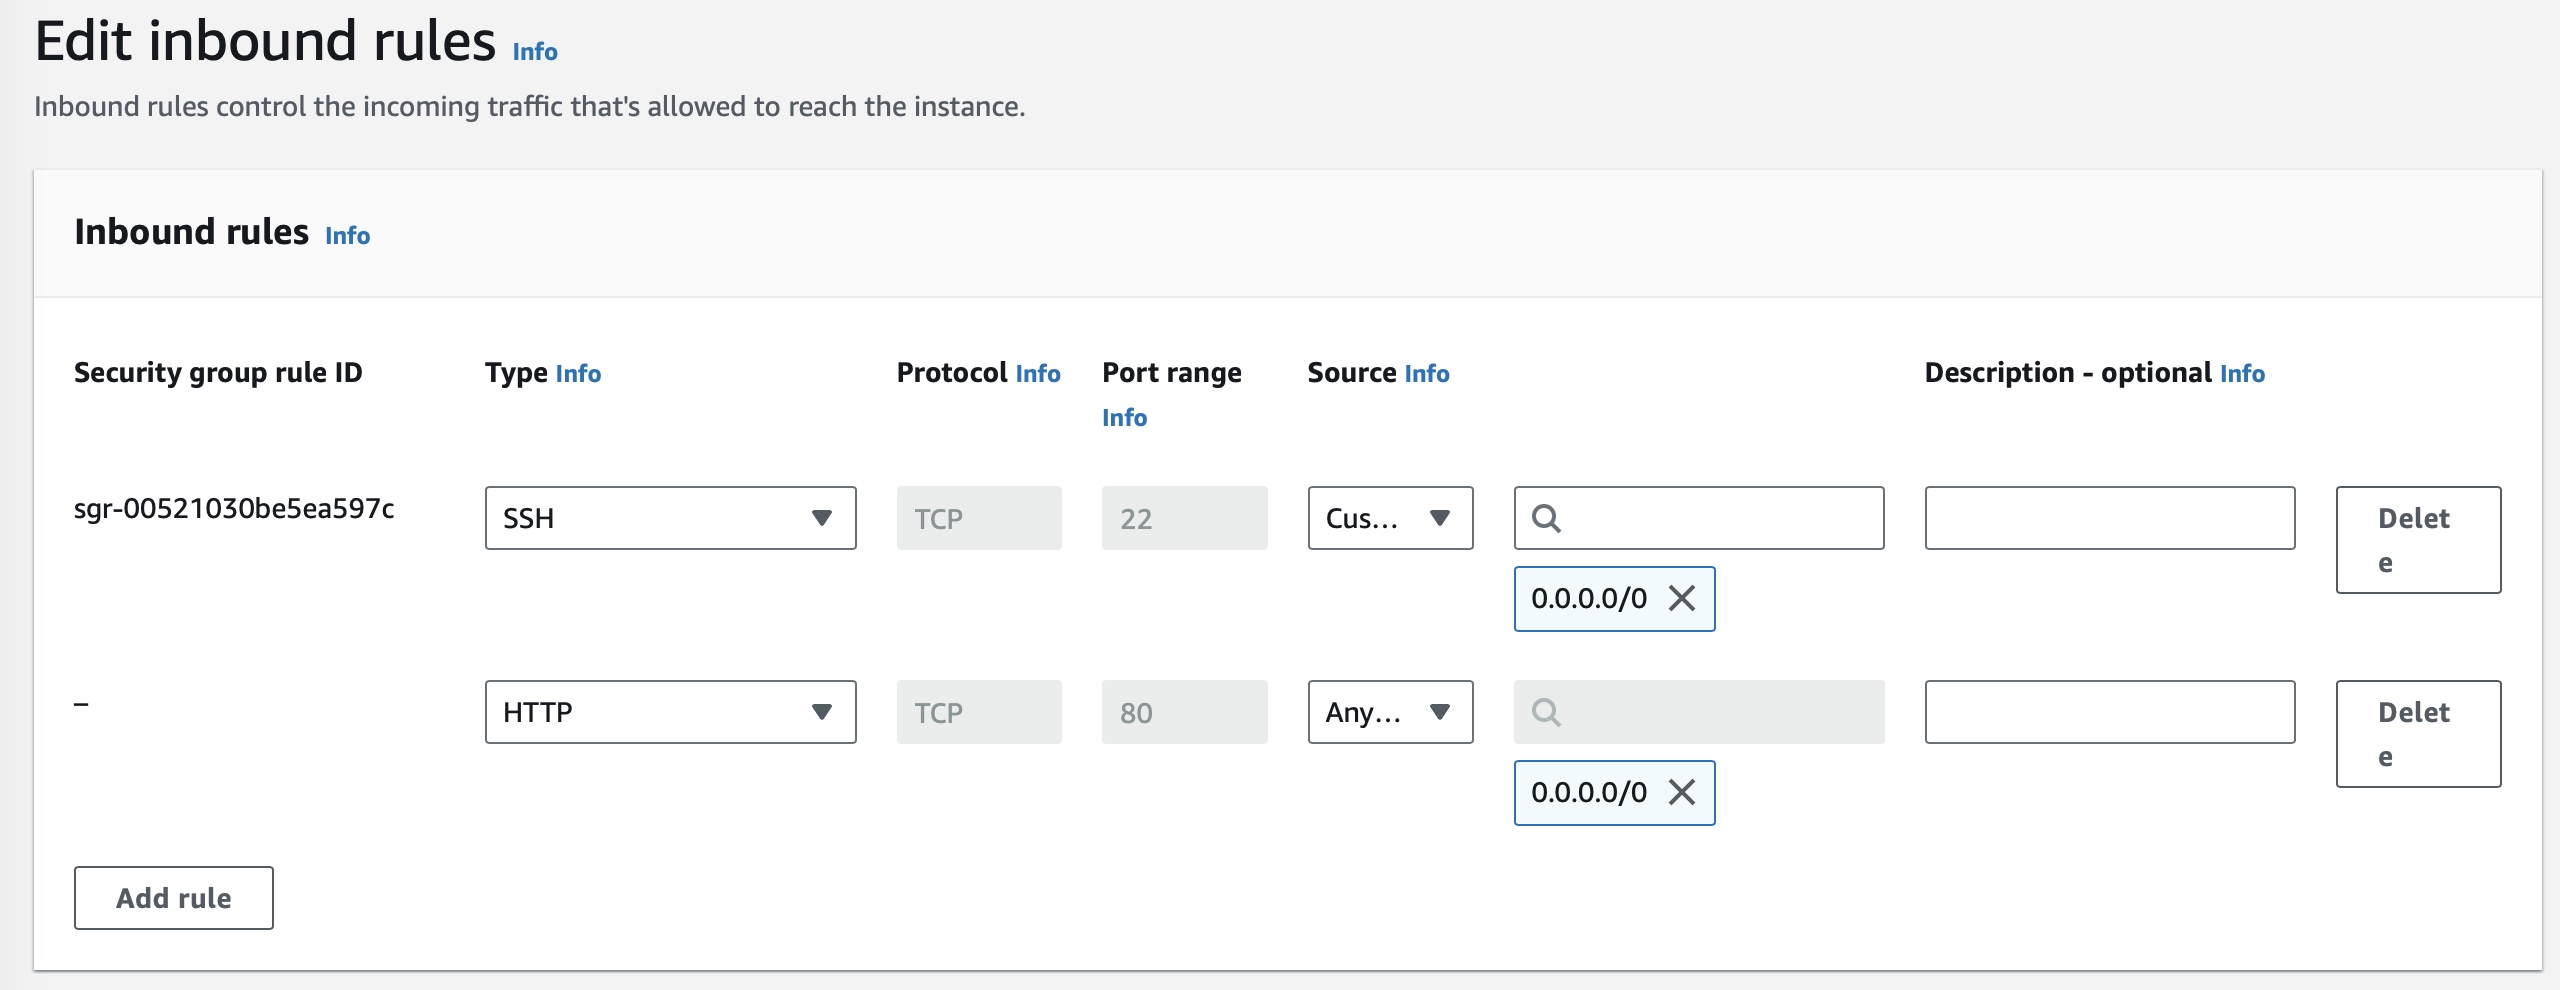Image resolution: width=2560 pixels, height=990 pixels.
Task: Focus the HTTP rule description field
Action: pos(2110,712)
